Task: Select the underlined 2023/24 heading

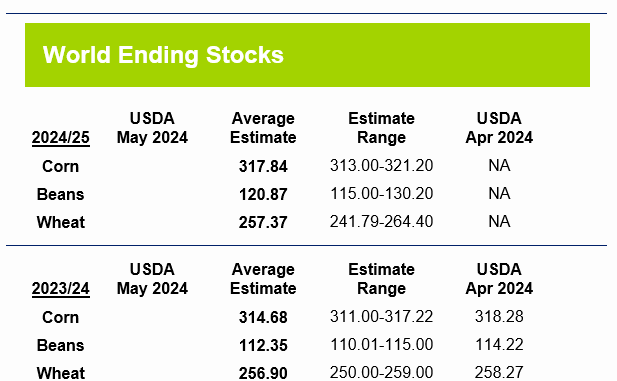Action: [61, 289]
